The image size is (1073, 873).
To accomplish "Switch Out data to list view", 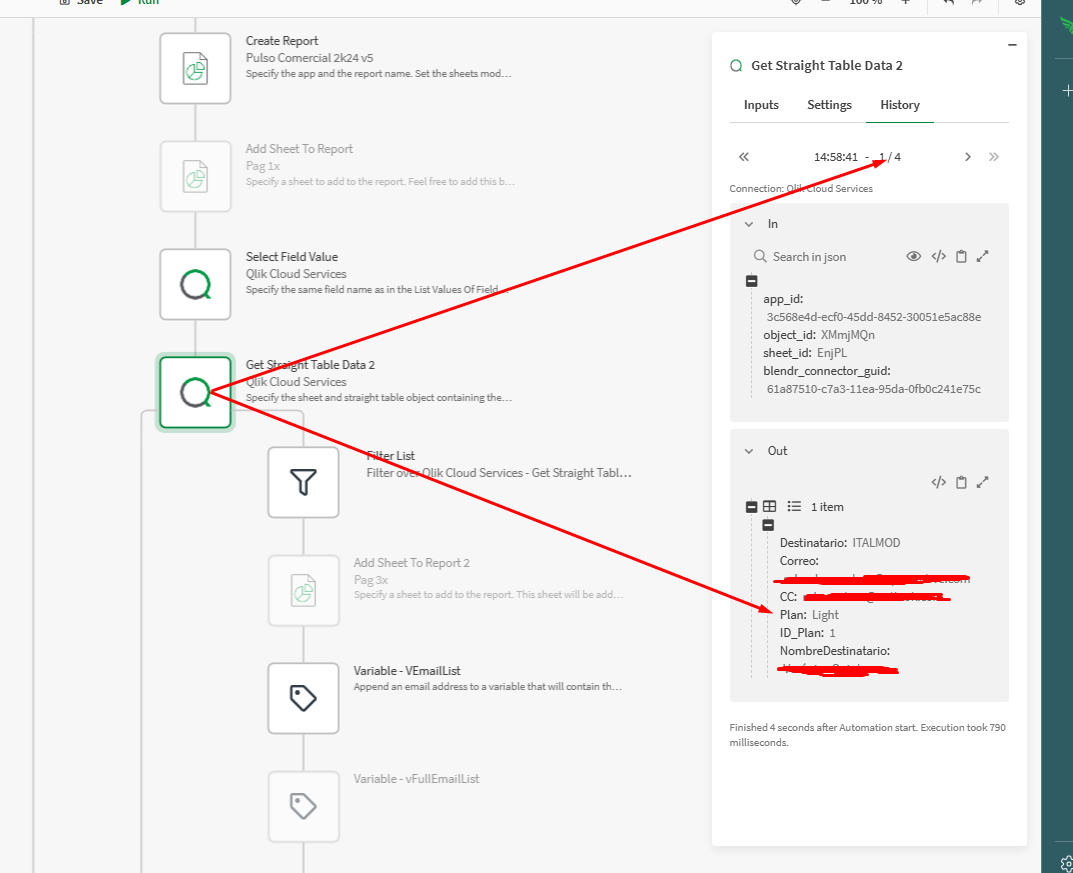I will coord(794,507).
